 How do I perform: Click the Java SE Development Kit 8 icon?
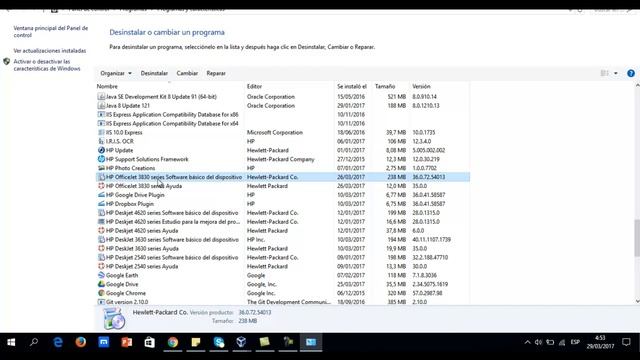(x=101, y=97)
